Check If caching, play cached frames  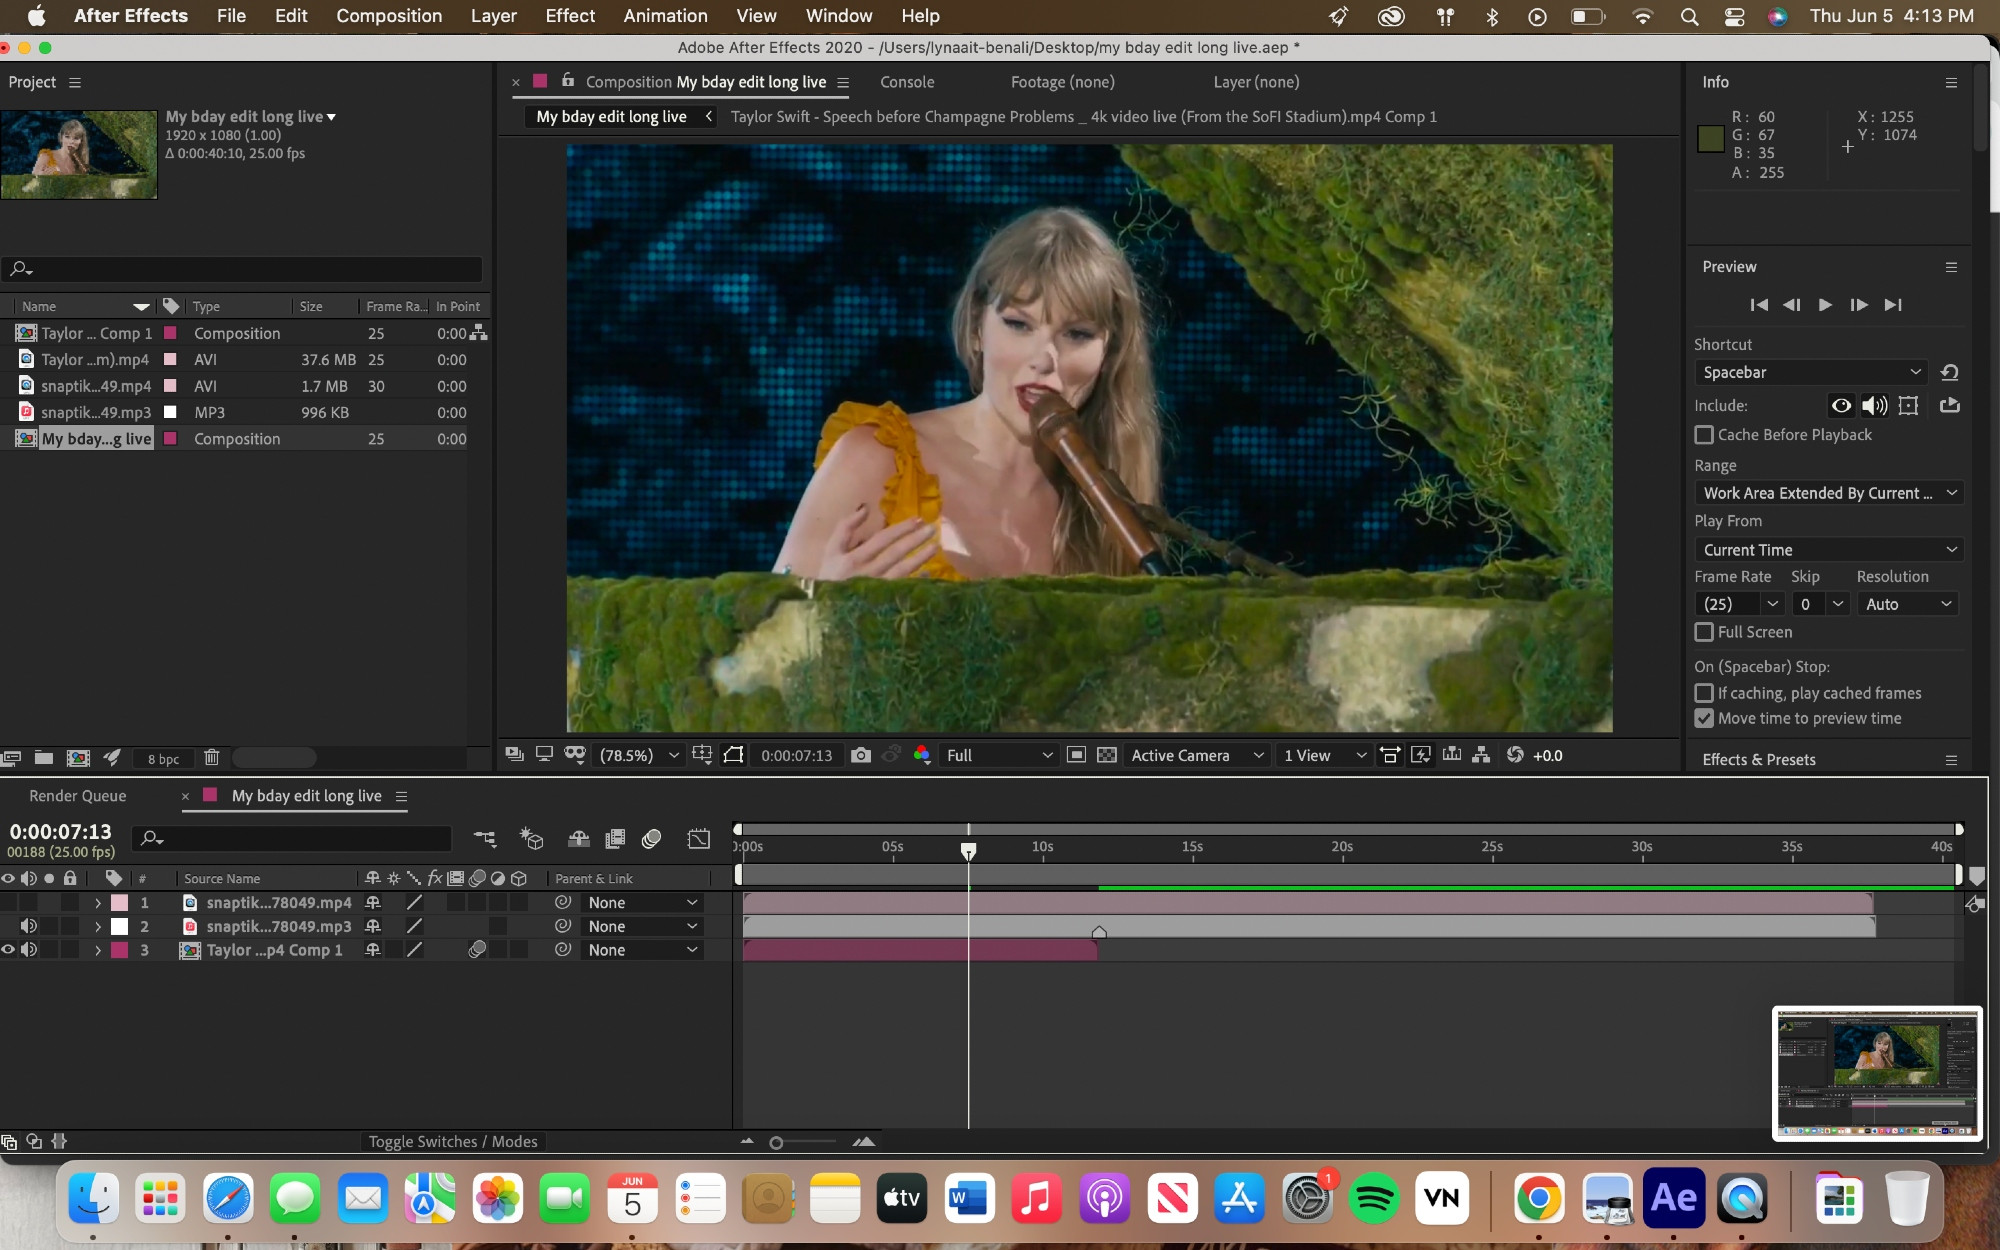(1704, 693)
